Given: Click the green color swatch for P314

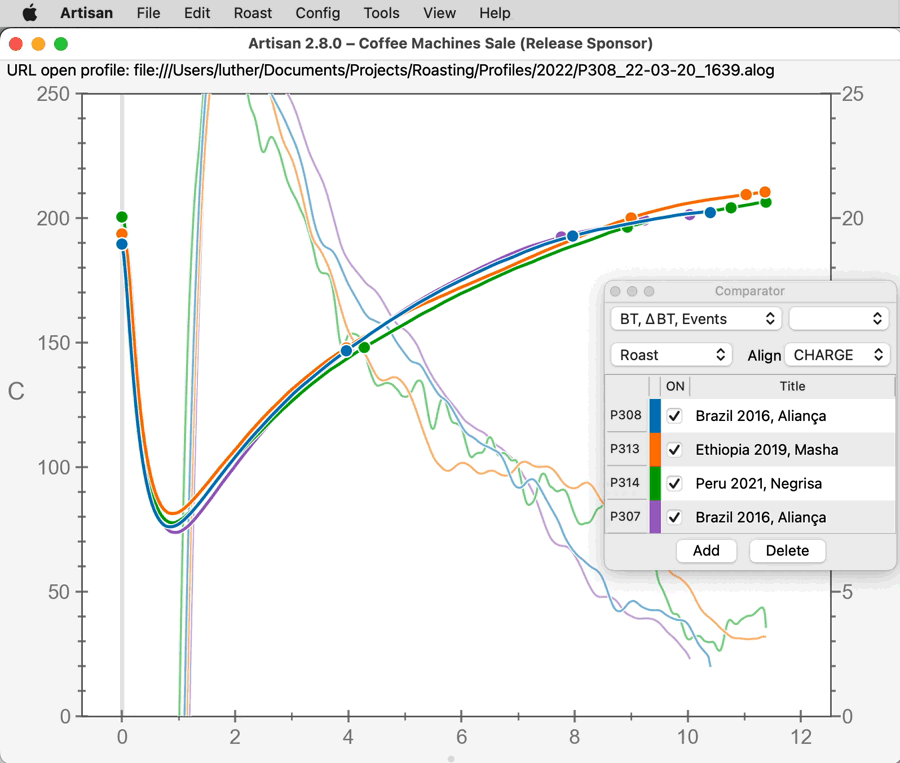Looking at the screenshot, I should coord(655,483).
